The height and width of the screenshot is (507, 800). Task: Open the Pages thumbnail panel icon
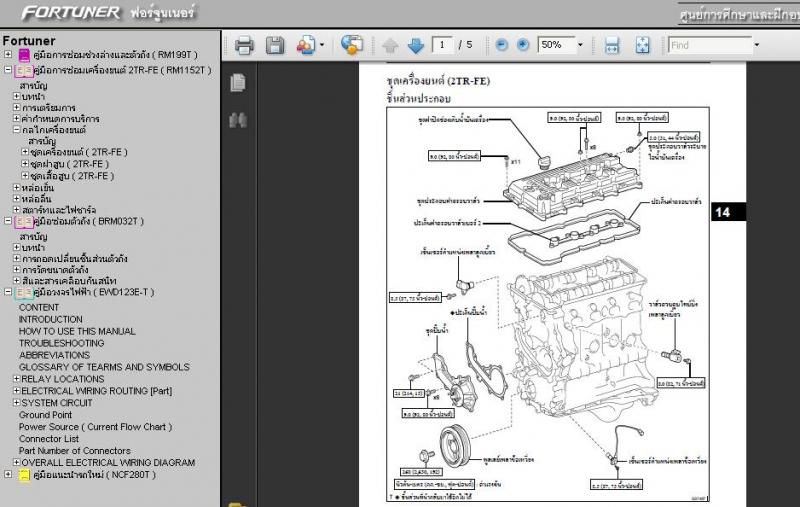click(x=237, y=82)
